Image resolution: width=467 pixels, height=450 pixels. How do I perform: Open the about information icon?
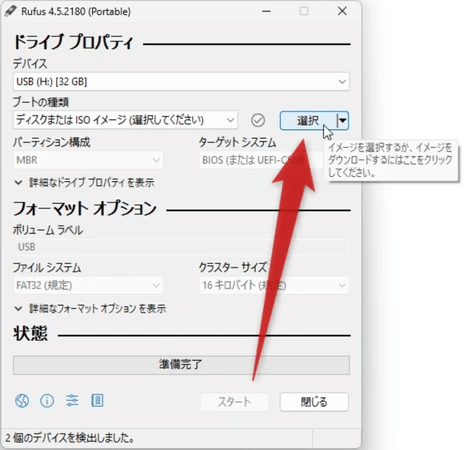pos(47,400)
